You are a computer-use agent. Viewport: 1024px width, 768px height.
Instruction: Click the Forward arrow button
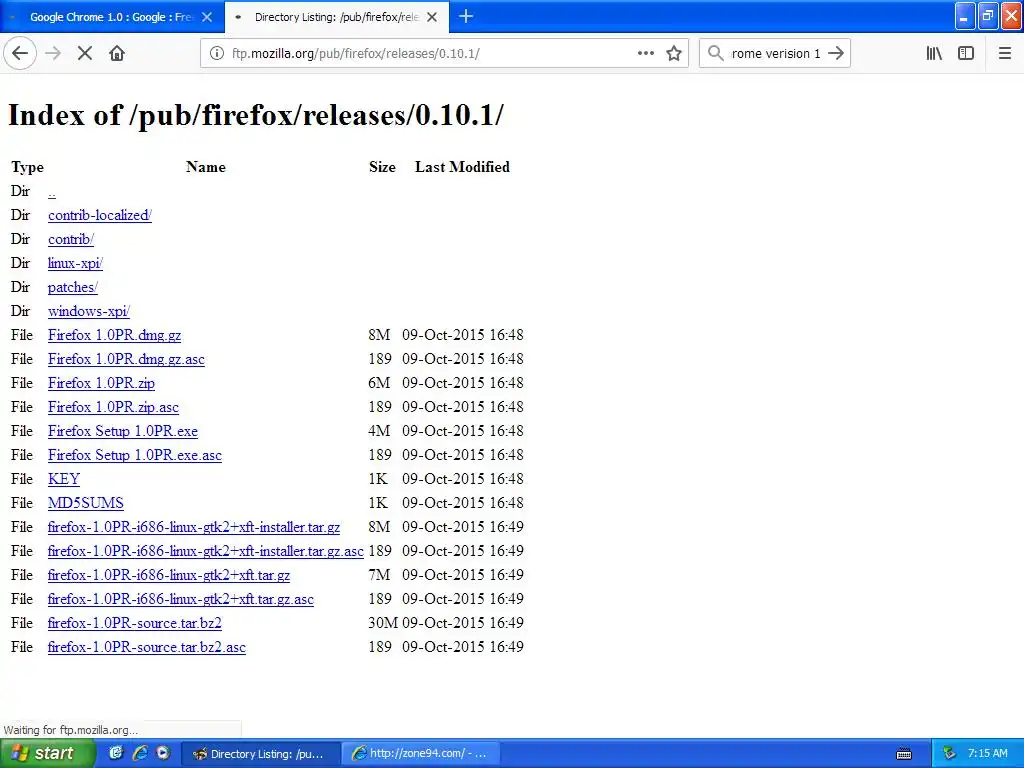coord(53,54)
